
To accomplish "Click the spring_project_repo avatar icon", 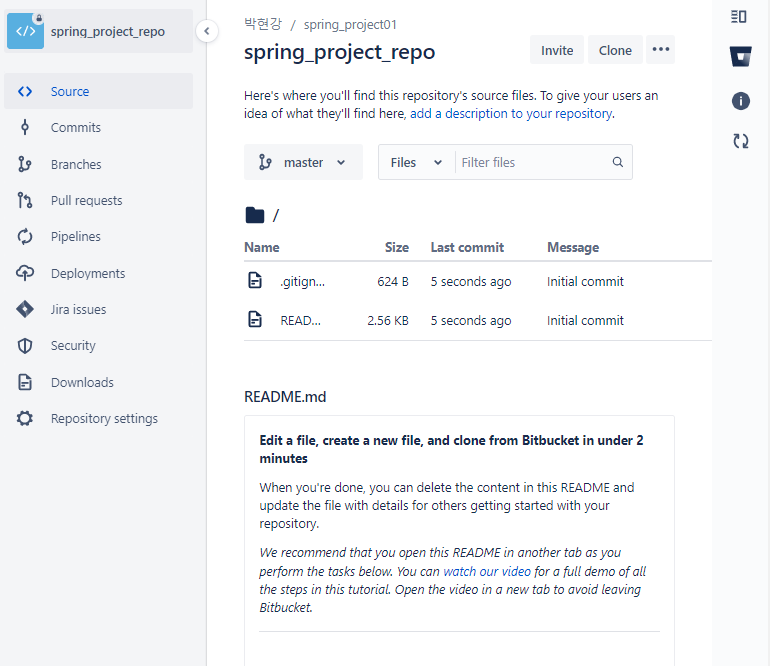I will click(26, 31).
